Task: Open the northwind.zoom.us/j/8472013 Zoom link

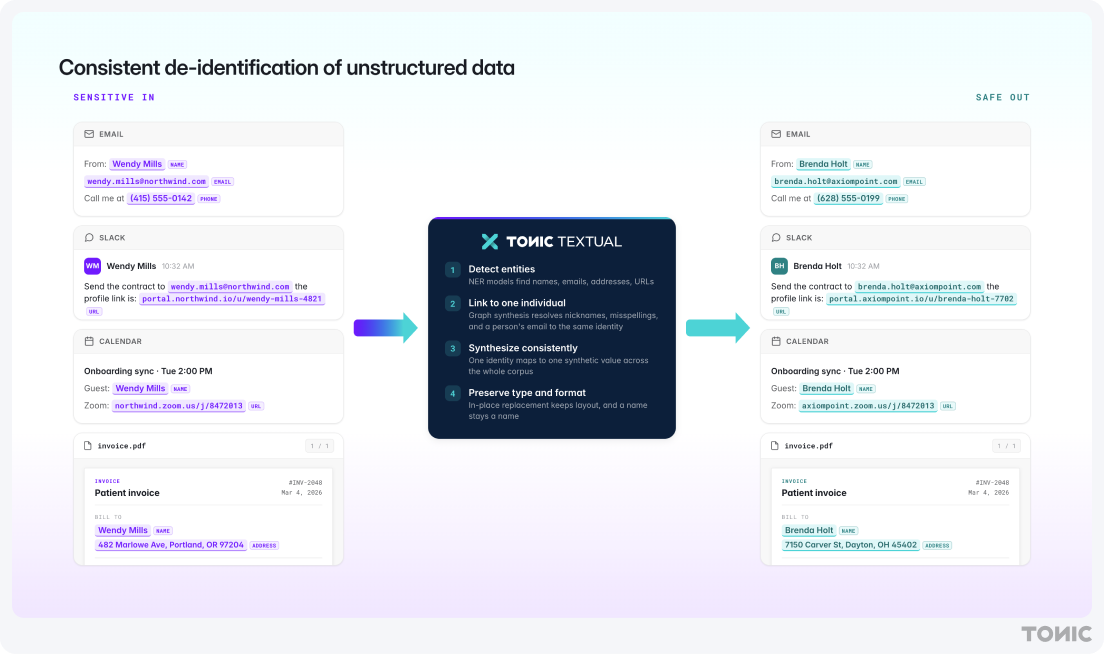Action: click(x=179, y=406)
